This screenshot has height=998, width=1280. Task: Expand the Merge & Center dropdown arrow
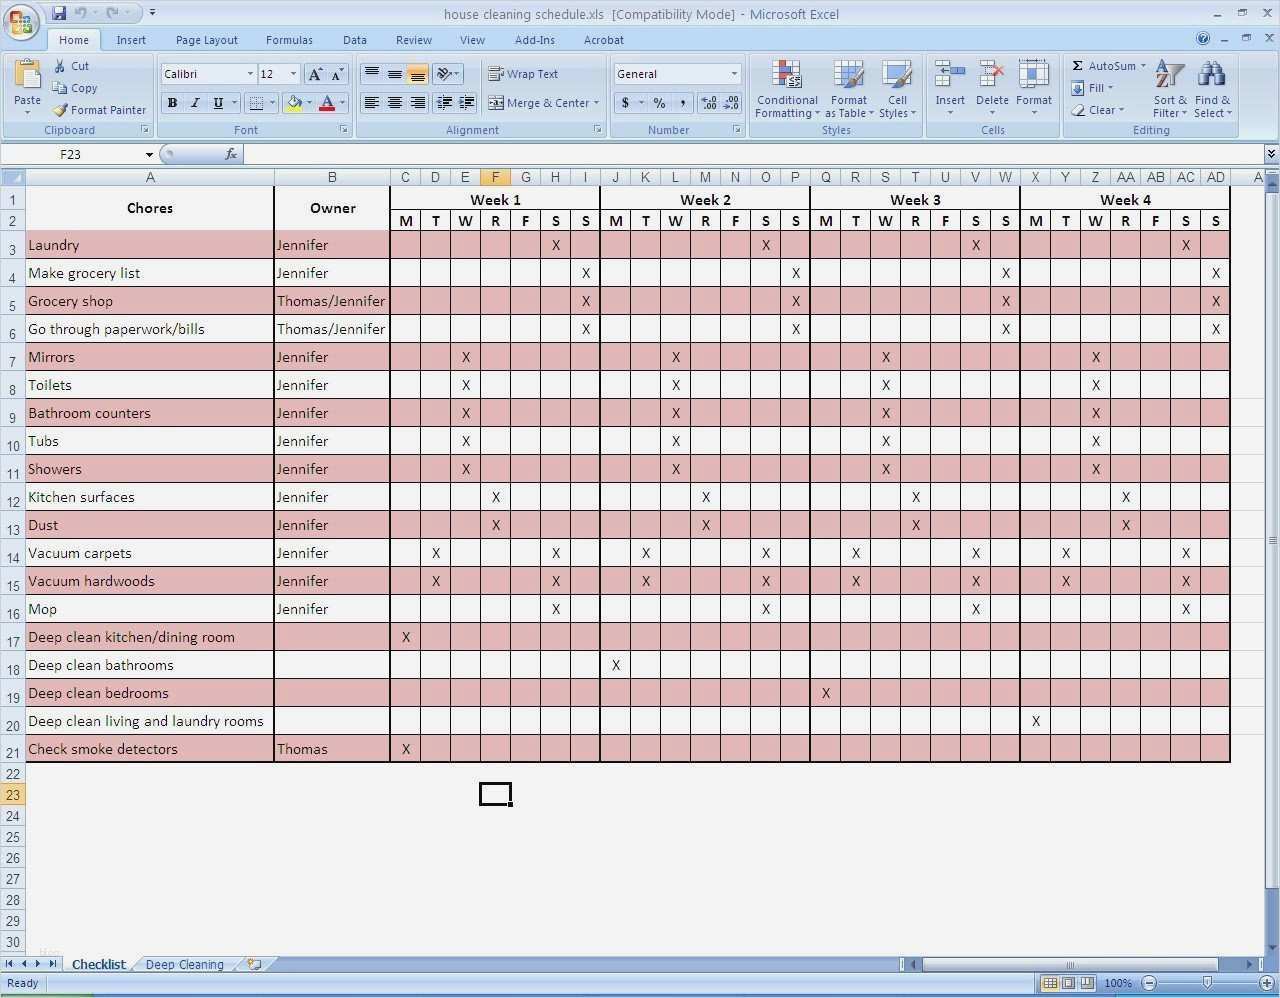click(x=596, y=103)
